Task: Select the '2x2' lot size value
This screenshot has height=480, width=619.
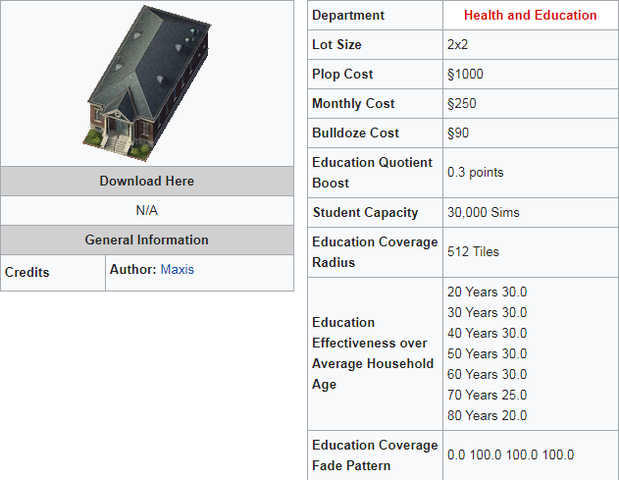Action: coord(458,44)
